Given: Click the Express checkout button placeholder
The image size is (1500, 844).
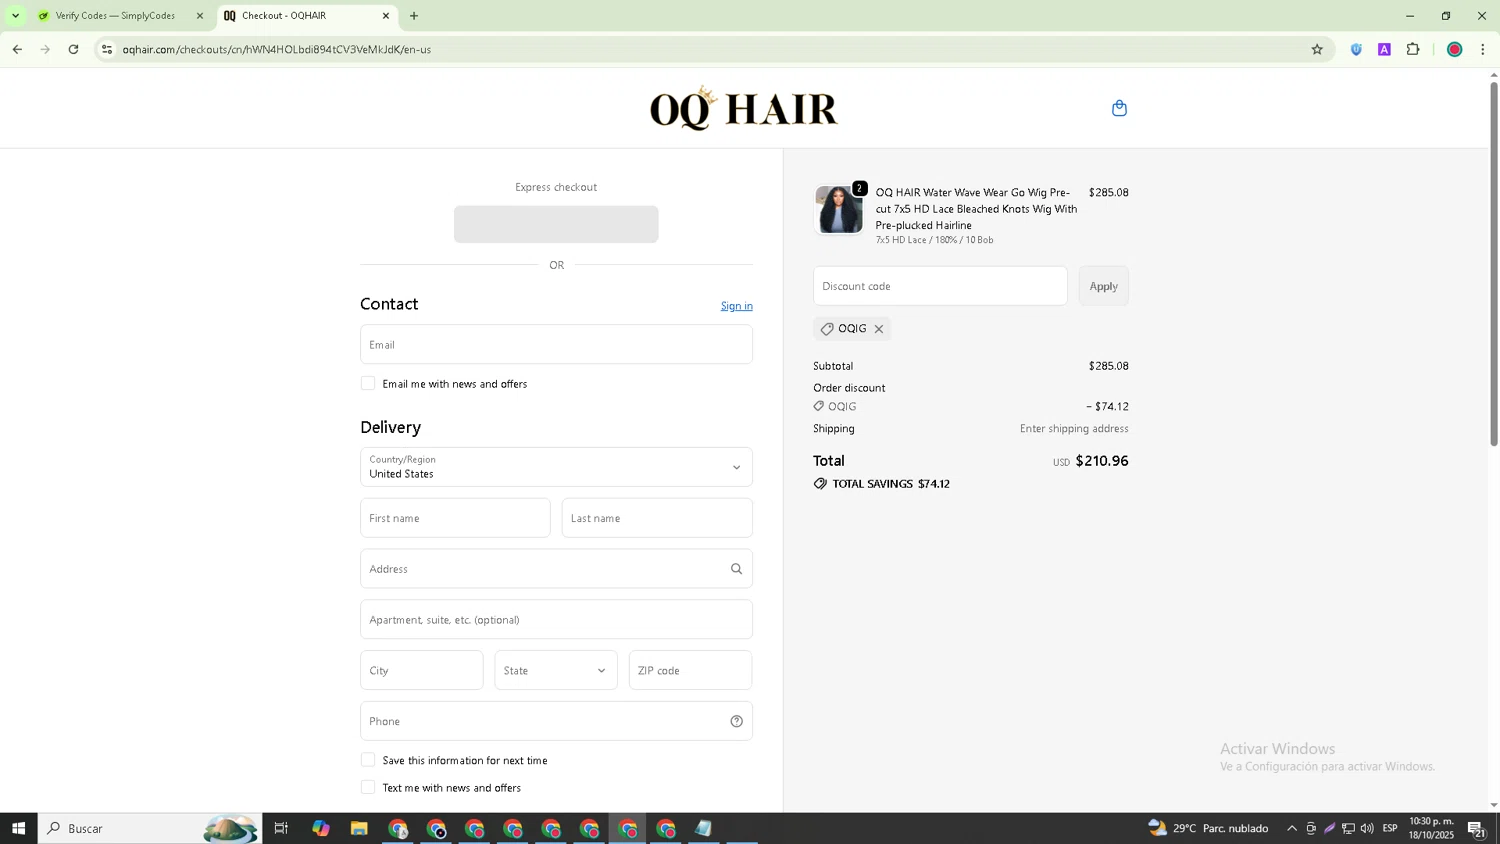Looking at the screenshot, I should [x=556, y=224].
